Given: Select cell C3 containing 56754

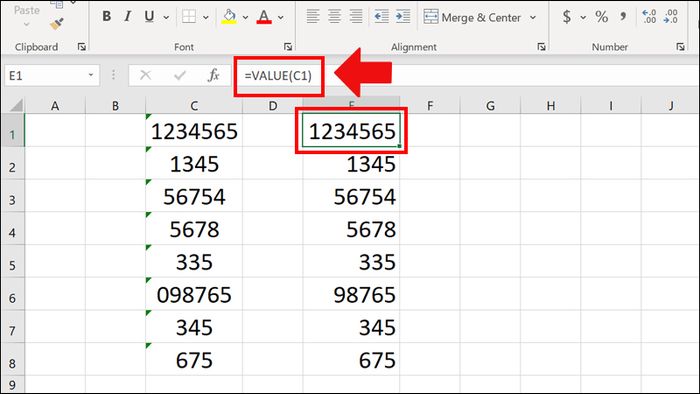Looking at the screenshot, I should [194, 196].
